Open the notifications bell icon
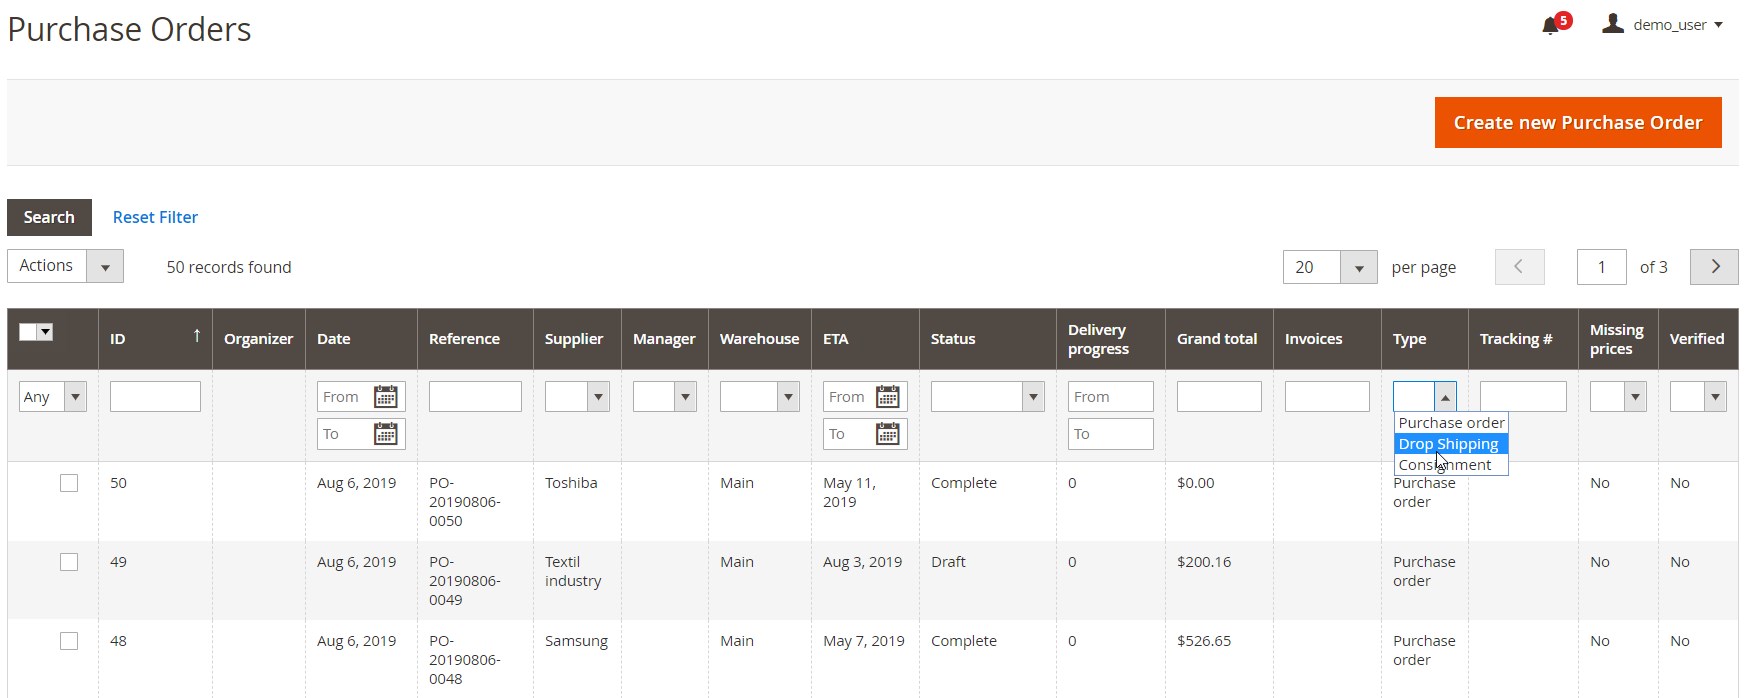Viewport: 1745px width, 698px height. [1551, 25]
